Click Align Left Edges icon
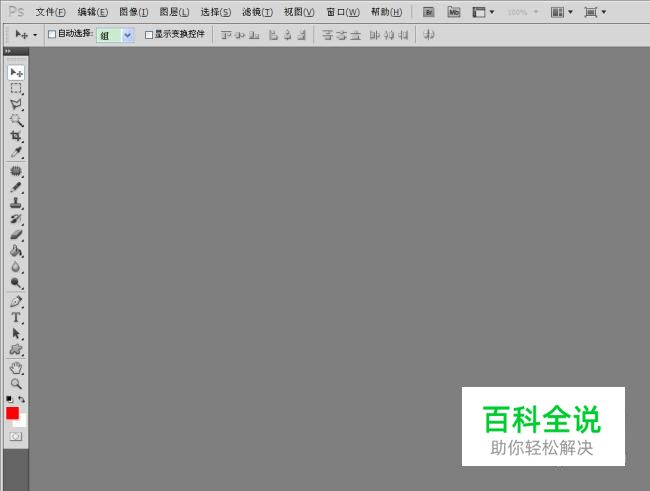Viewport: 650px width, 491px height. (273, 35)
